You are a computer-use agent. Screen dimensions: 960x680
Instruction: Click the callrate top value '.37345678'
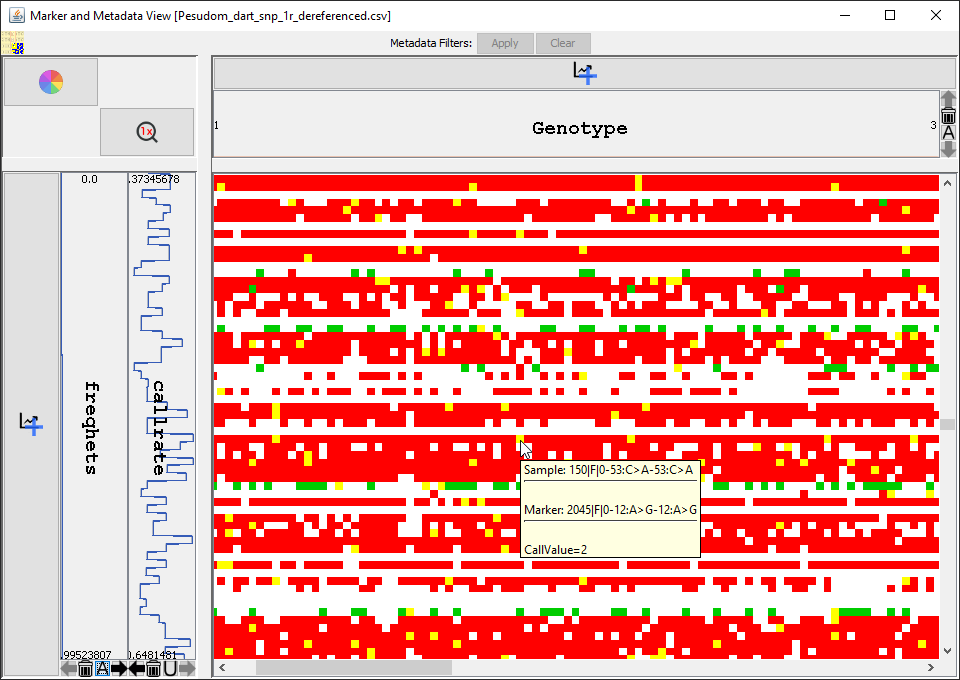[154, 179]
